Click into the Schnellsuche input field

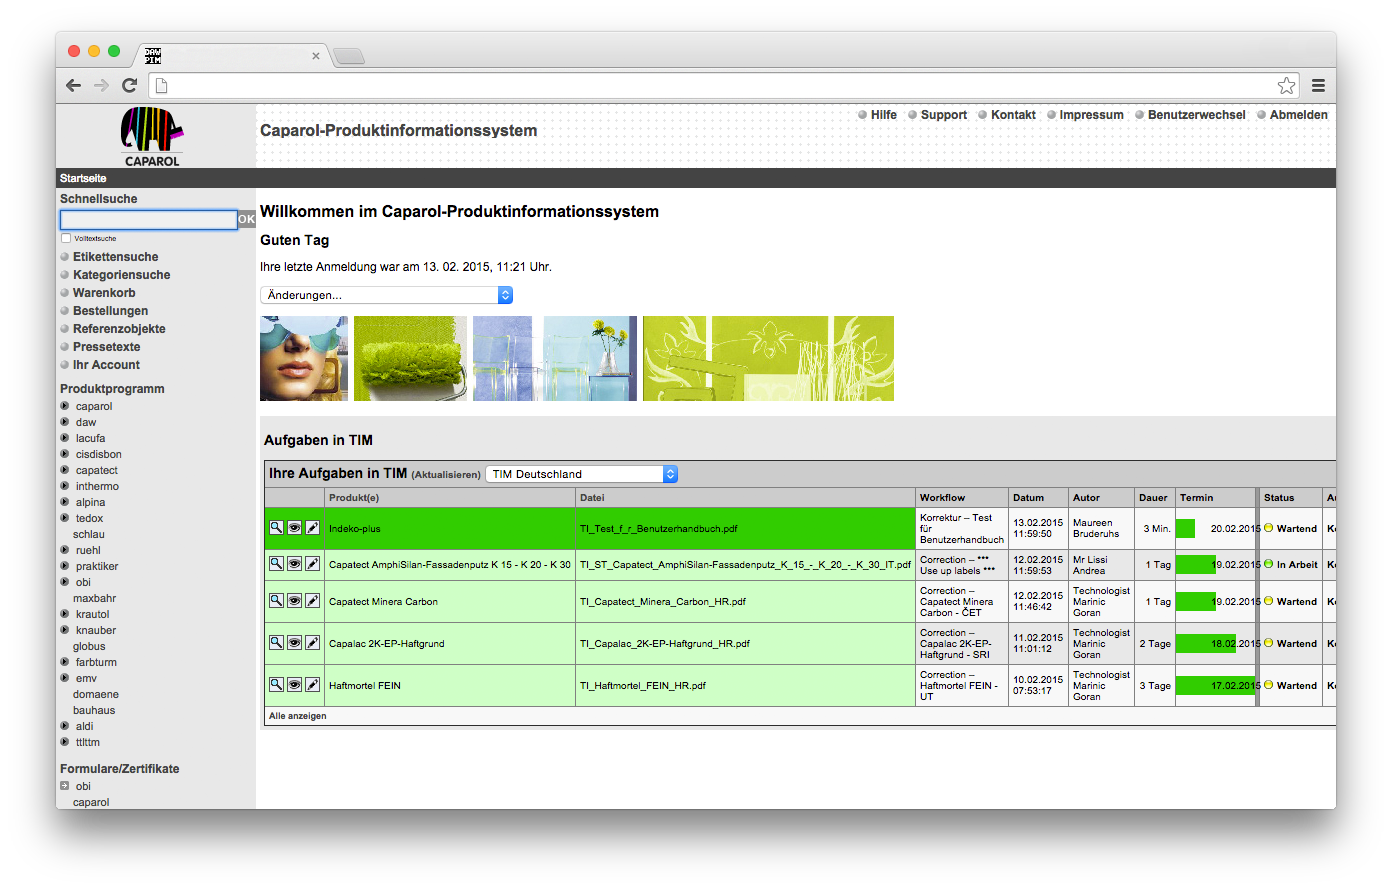tap(148, 220)
